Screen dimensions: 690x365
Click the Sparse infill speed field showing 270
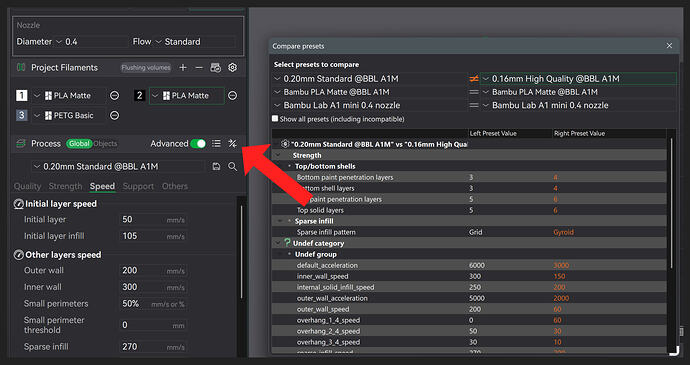pyautogui.click(x=153, y=347)
